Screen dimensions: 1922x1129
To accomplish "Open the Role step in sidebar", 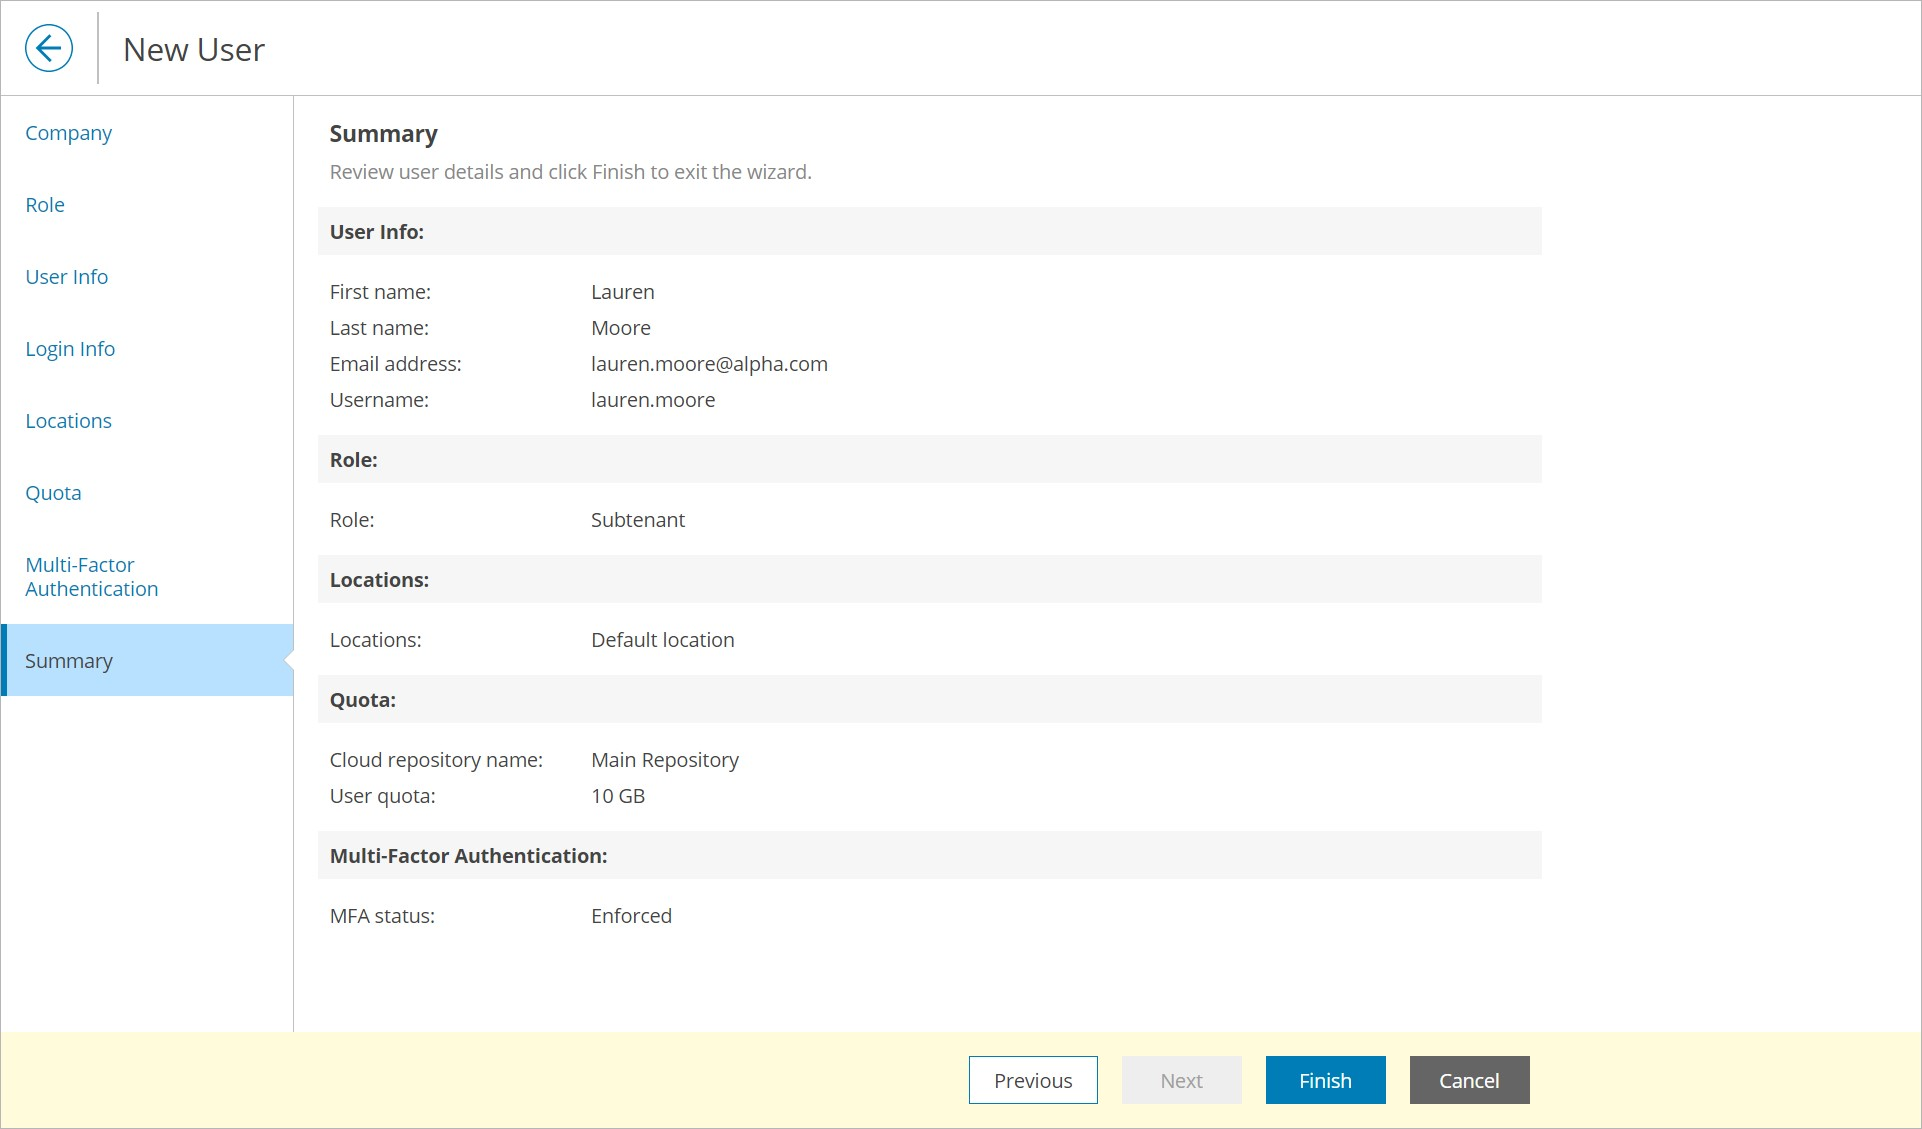I will pyautogui.click(x=45, y=205).
